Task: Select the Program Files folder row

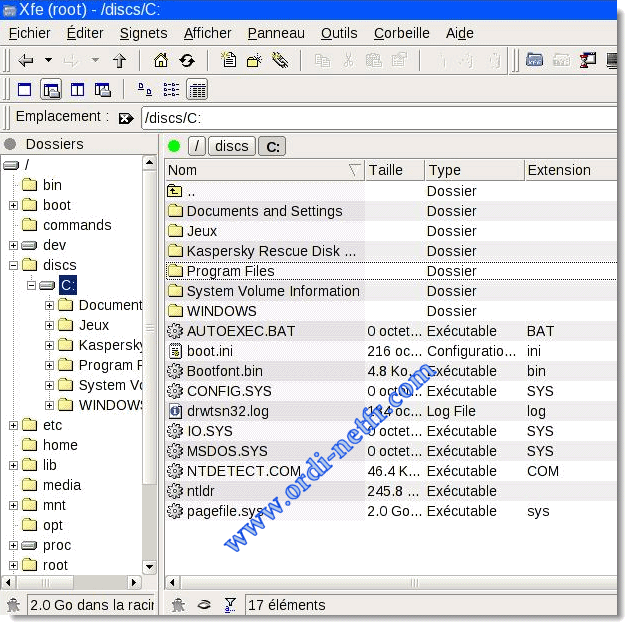Action: point(391,271)
